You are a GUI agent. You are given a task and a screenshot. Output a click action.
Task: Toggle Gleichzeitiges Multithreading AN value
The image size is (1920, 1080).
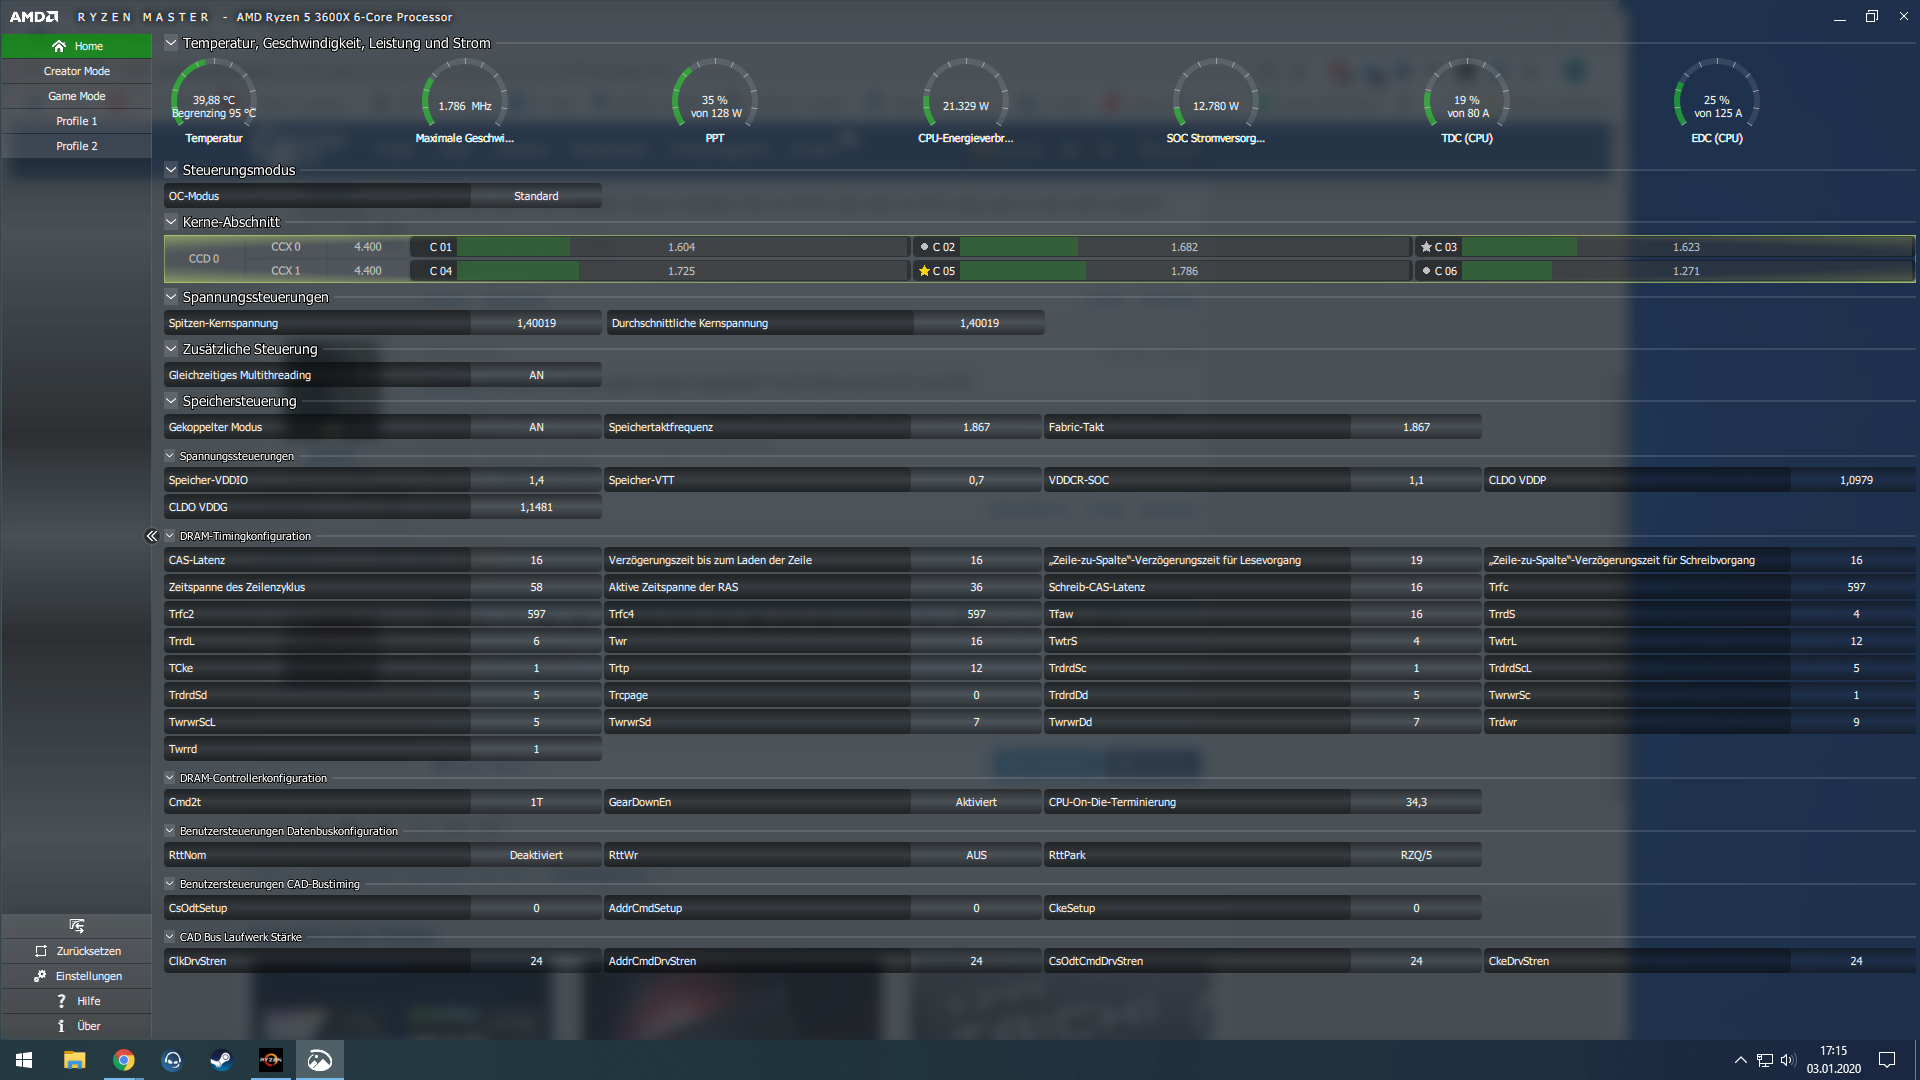[536, 375]
